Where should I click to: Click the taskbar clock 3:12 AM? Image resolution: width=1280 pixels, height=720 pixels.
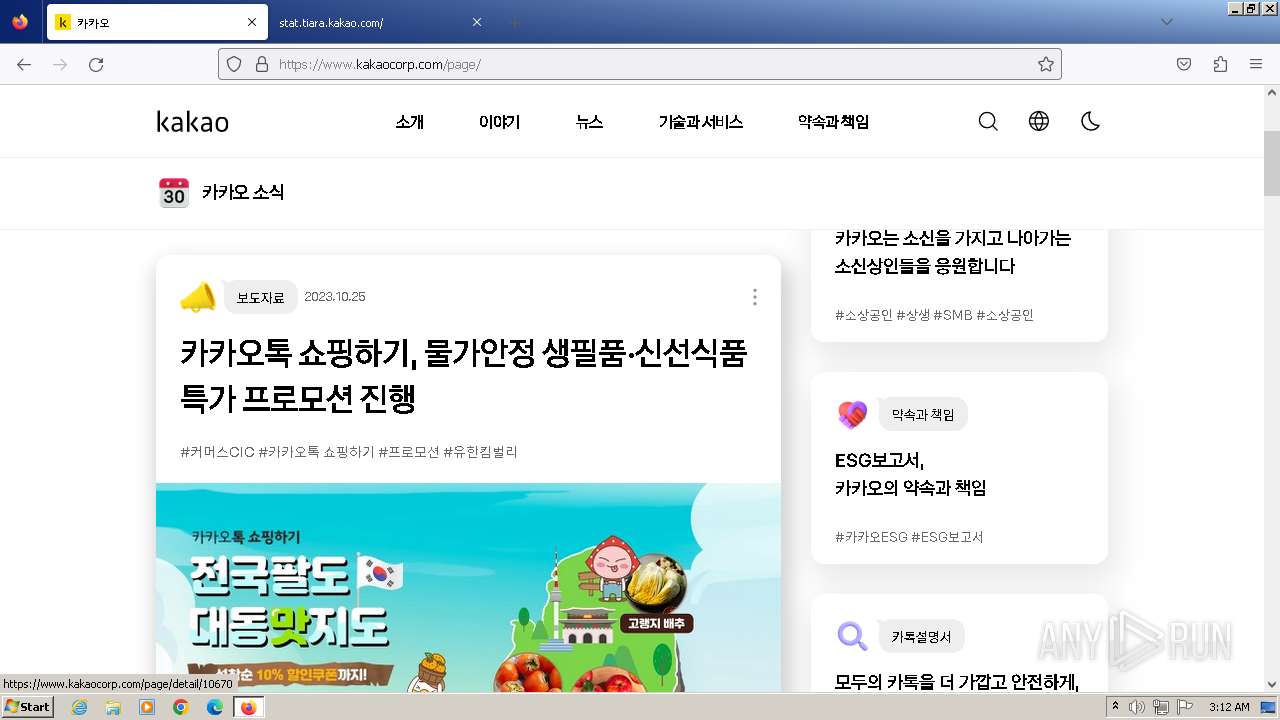click(1229, 707)
